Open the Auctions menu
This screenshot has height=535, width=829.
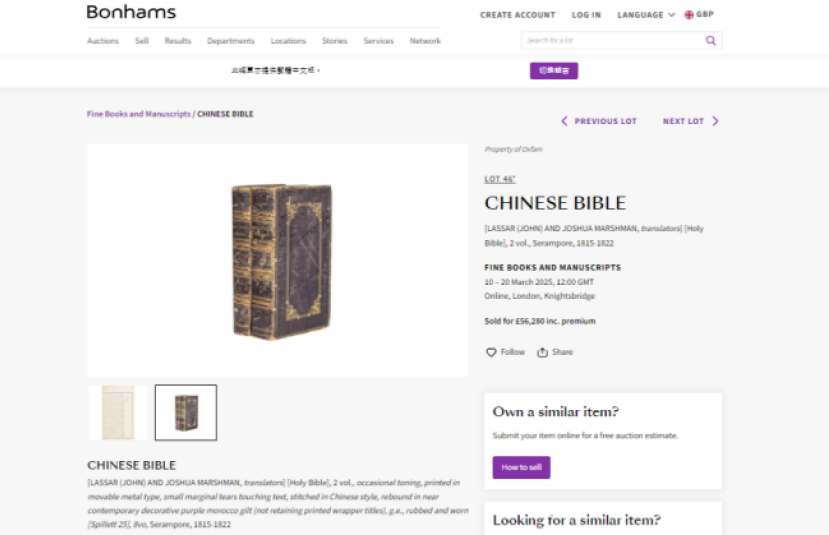point(103,41)
